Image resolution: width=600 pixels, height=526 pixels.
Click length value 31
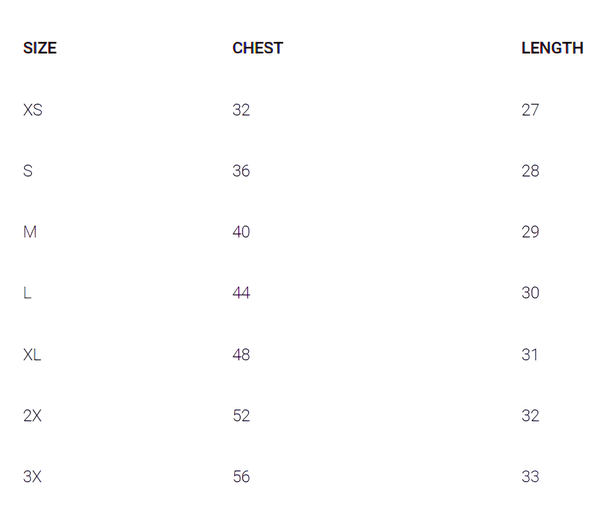[x=530, y=355]
